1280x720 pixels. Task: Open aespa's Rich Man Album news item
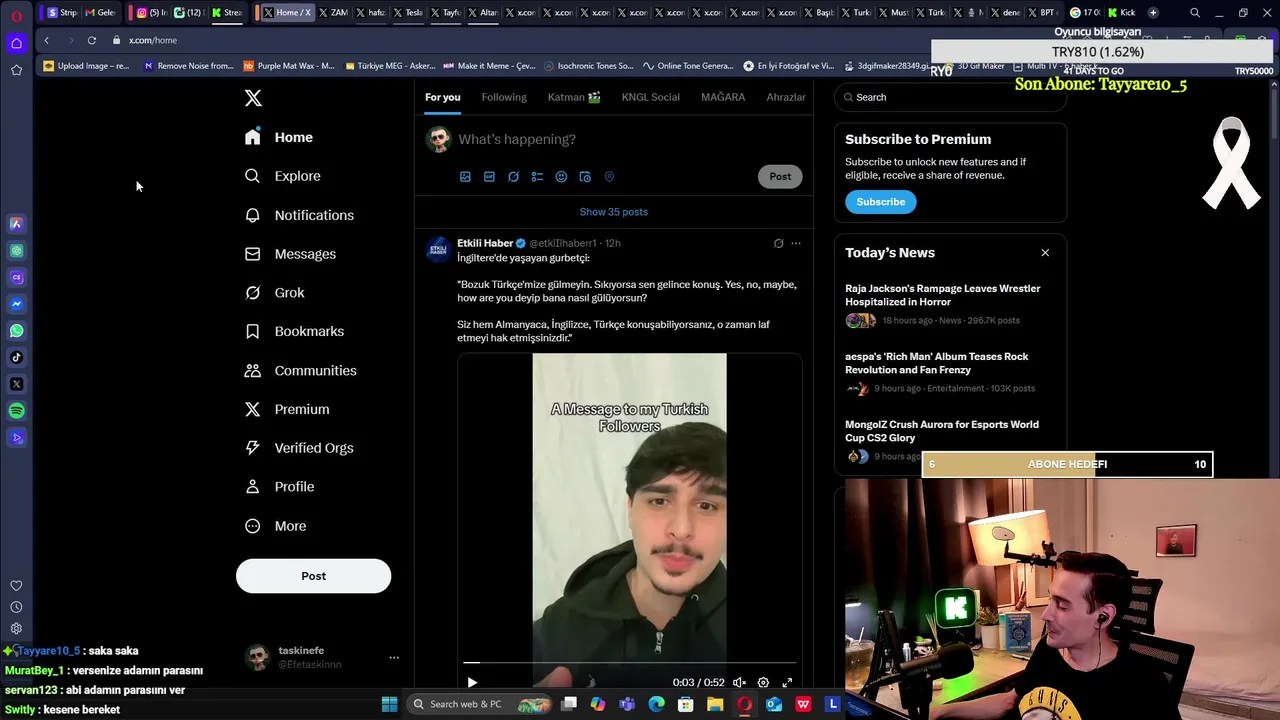pyautogui.click(x=950, y=373)
